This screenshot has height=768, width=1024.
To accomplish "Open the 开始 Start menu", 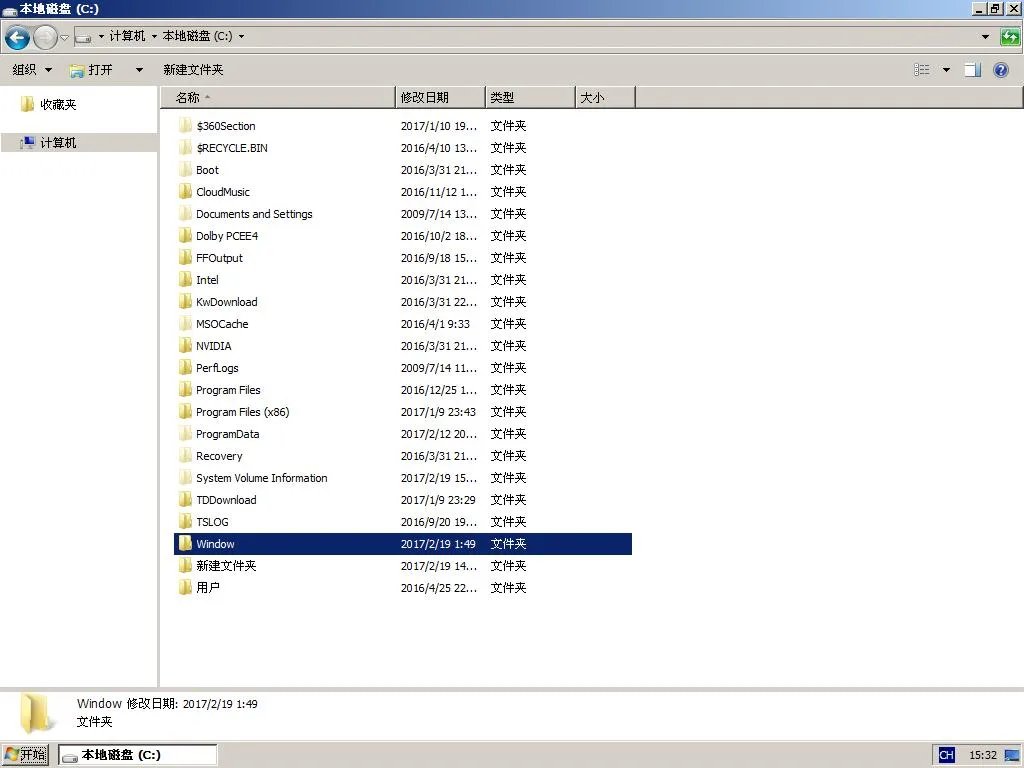I will [x=25, y=754].
